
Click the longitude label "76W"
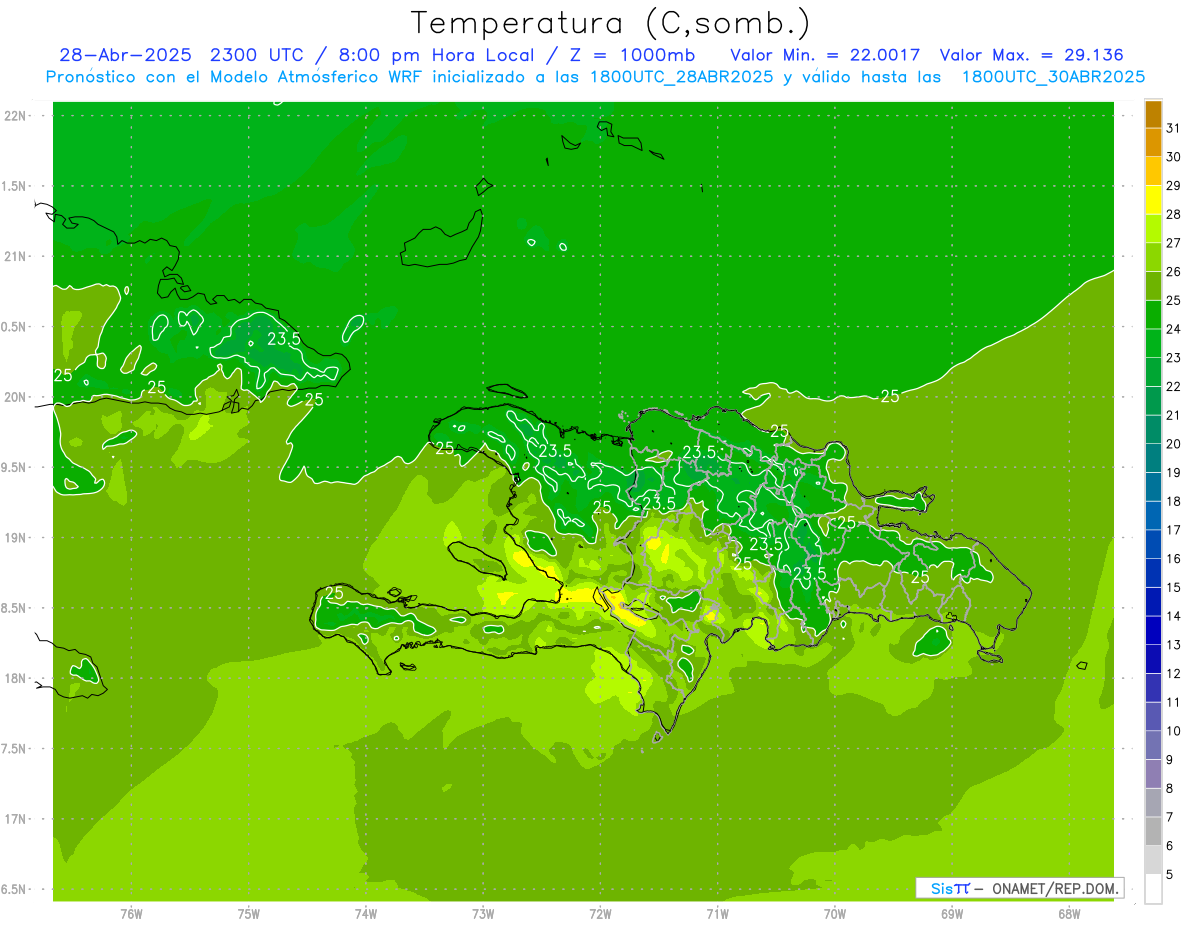(x=131, y=914)
